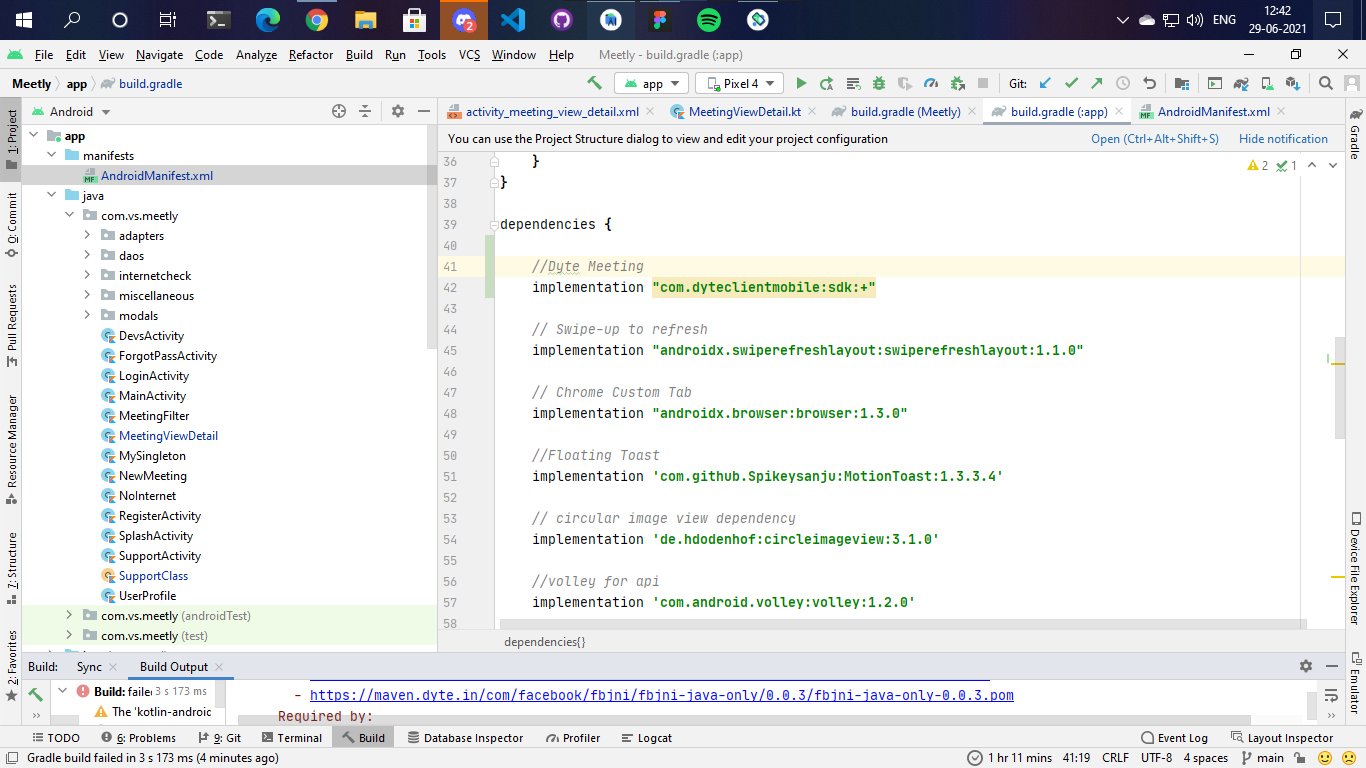Expand the com.vs.meetly (androidTest) package
Screen dimensions: 1366x768
click(70, 615)
